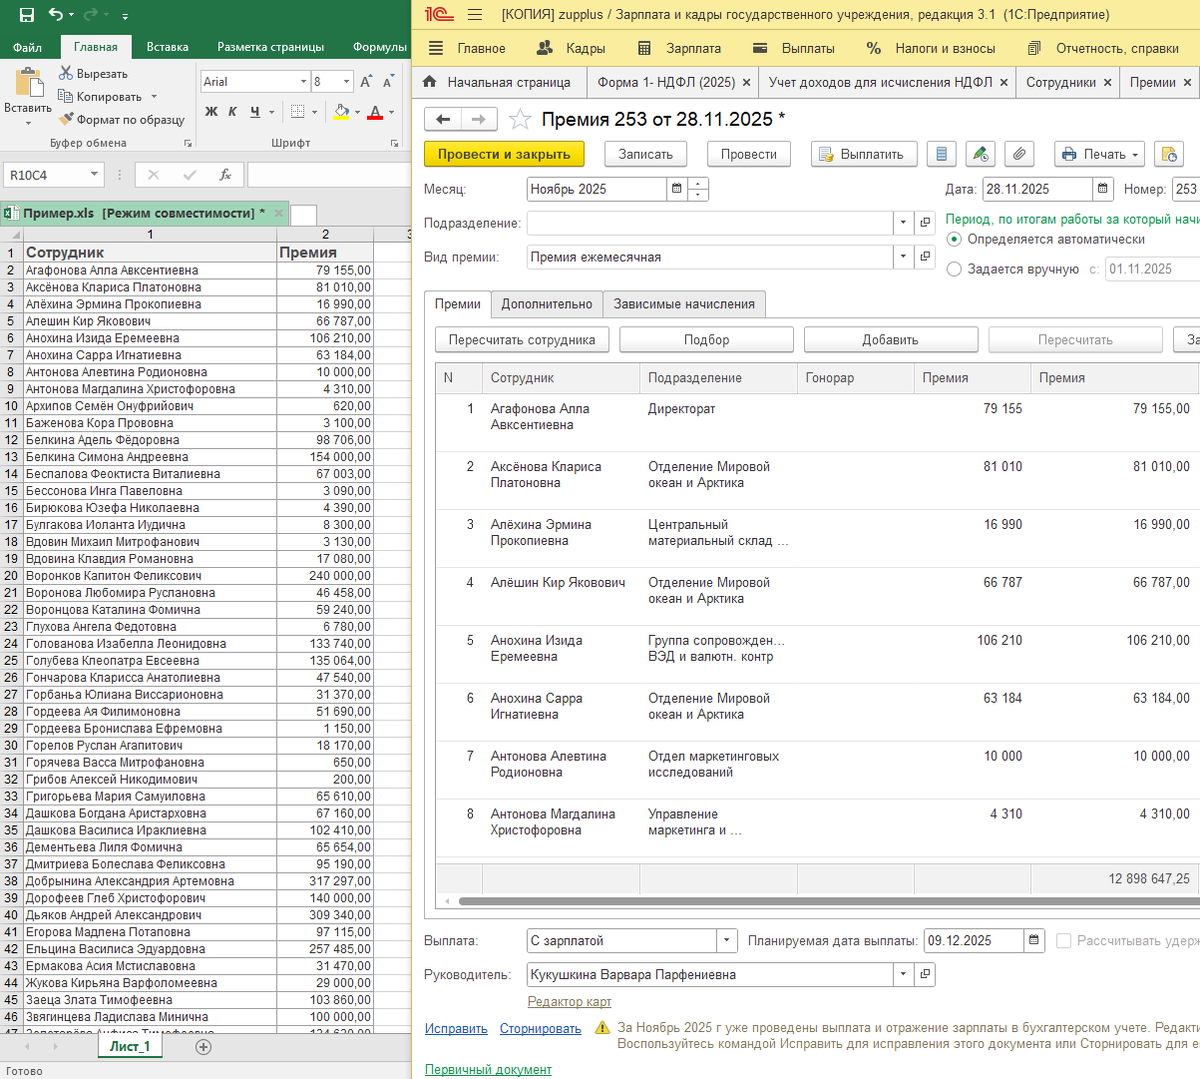Apply cell borders using the borders icon

(x=297, y=112)
